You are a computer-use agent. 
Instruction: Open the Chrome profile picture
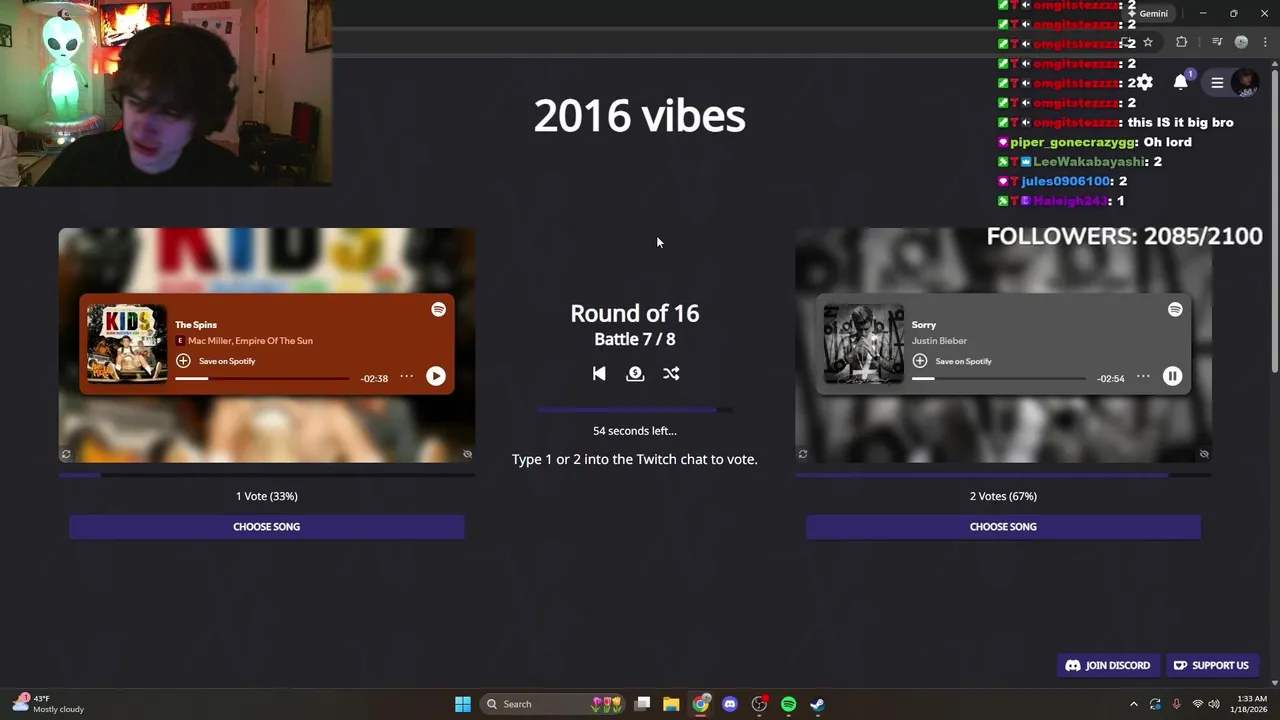coord(1241,42)
